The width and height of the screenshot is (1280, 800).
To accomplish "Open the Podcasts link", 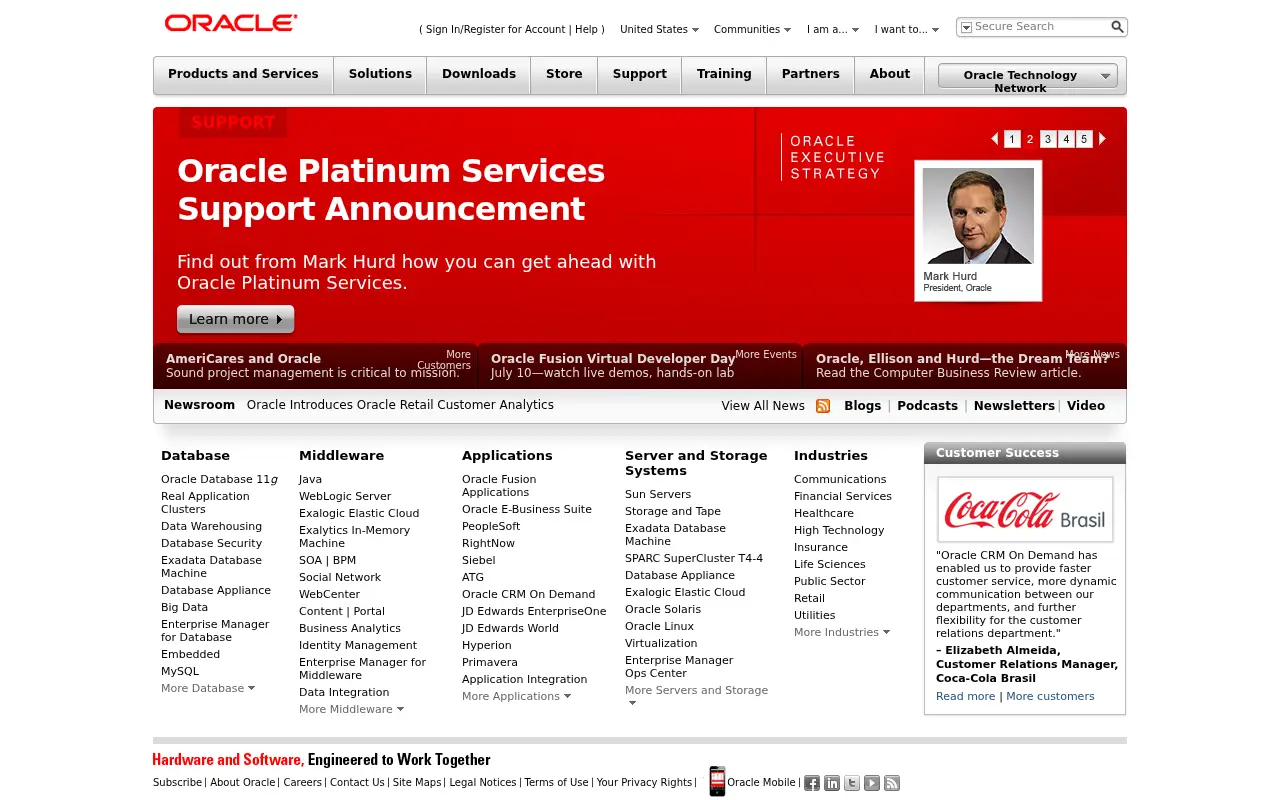I will coord(927,406).
